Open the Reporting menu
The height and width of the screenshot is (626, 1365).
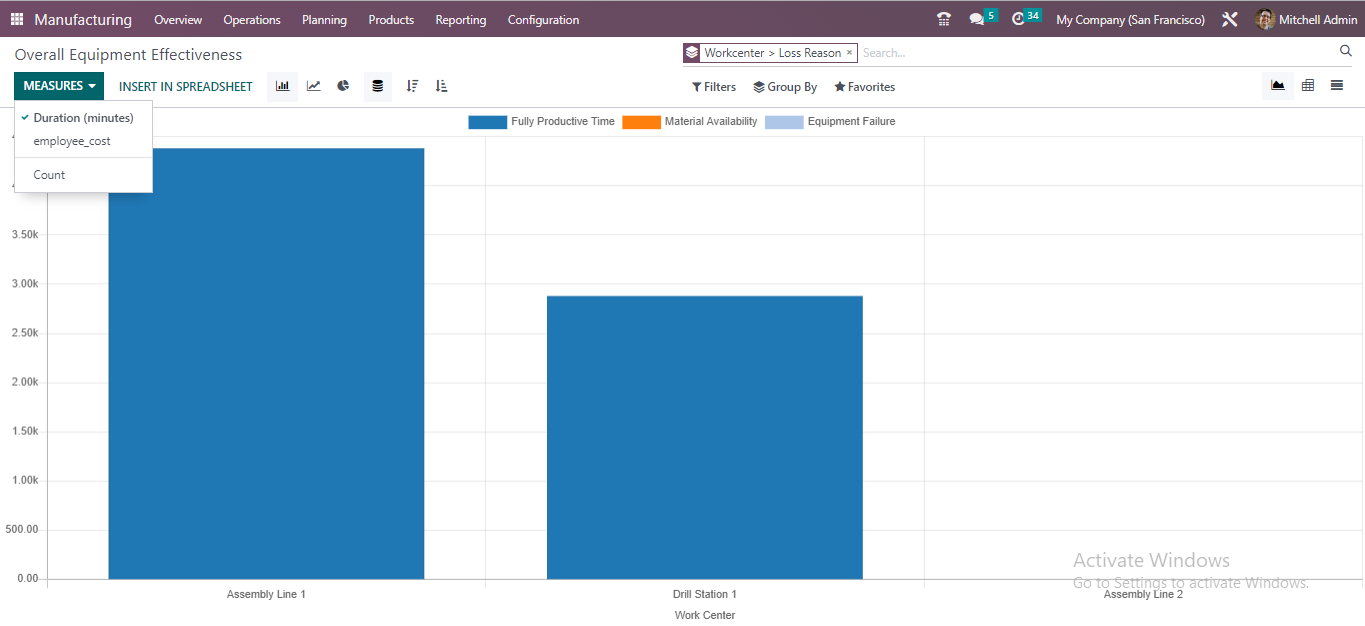tap(460, 19)
